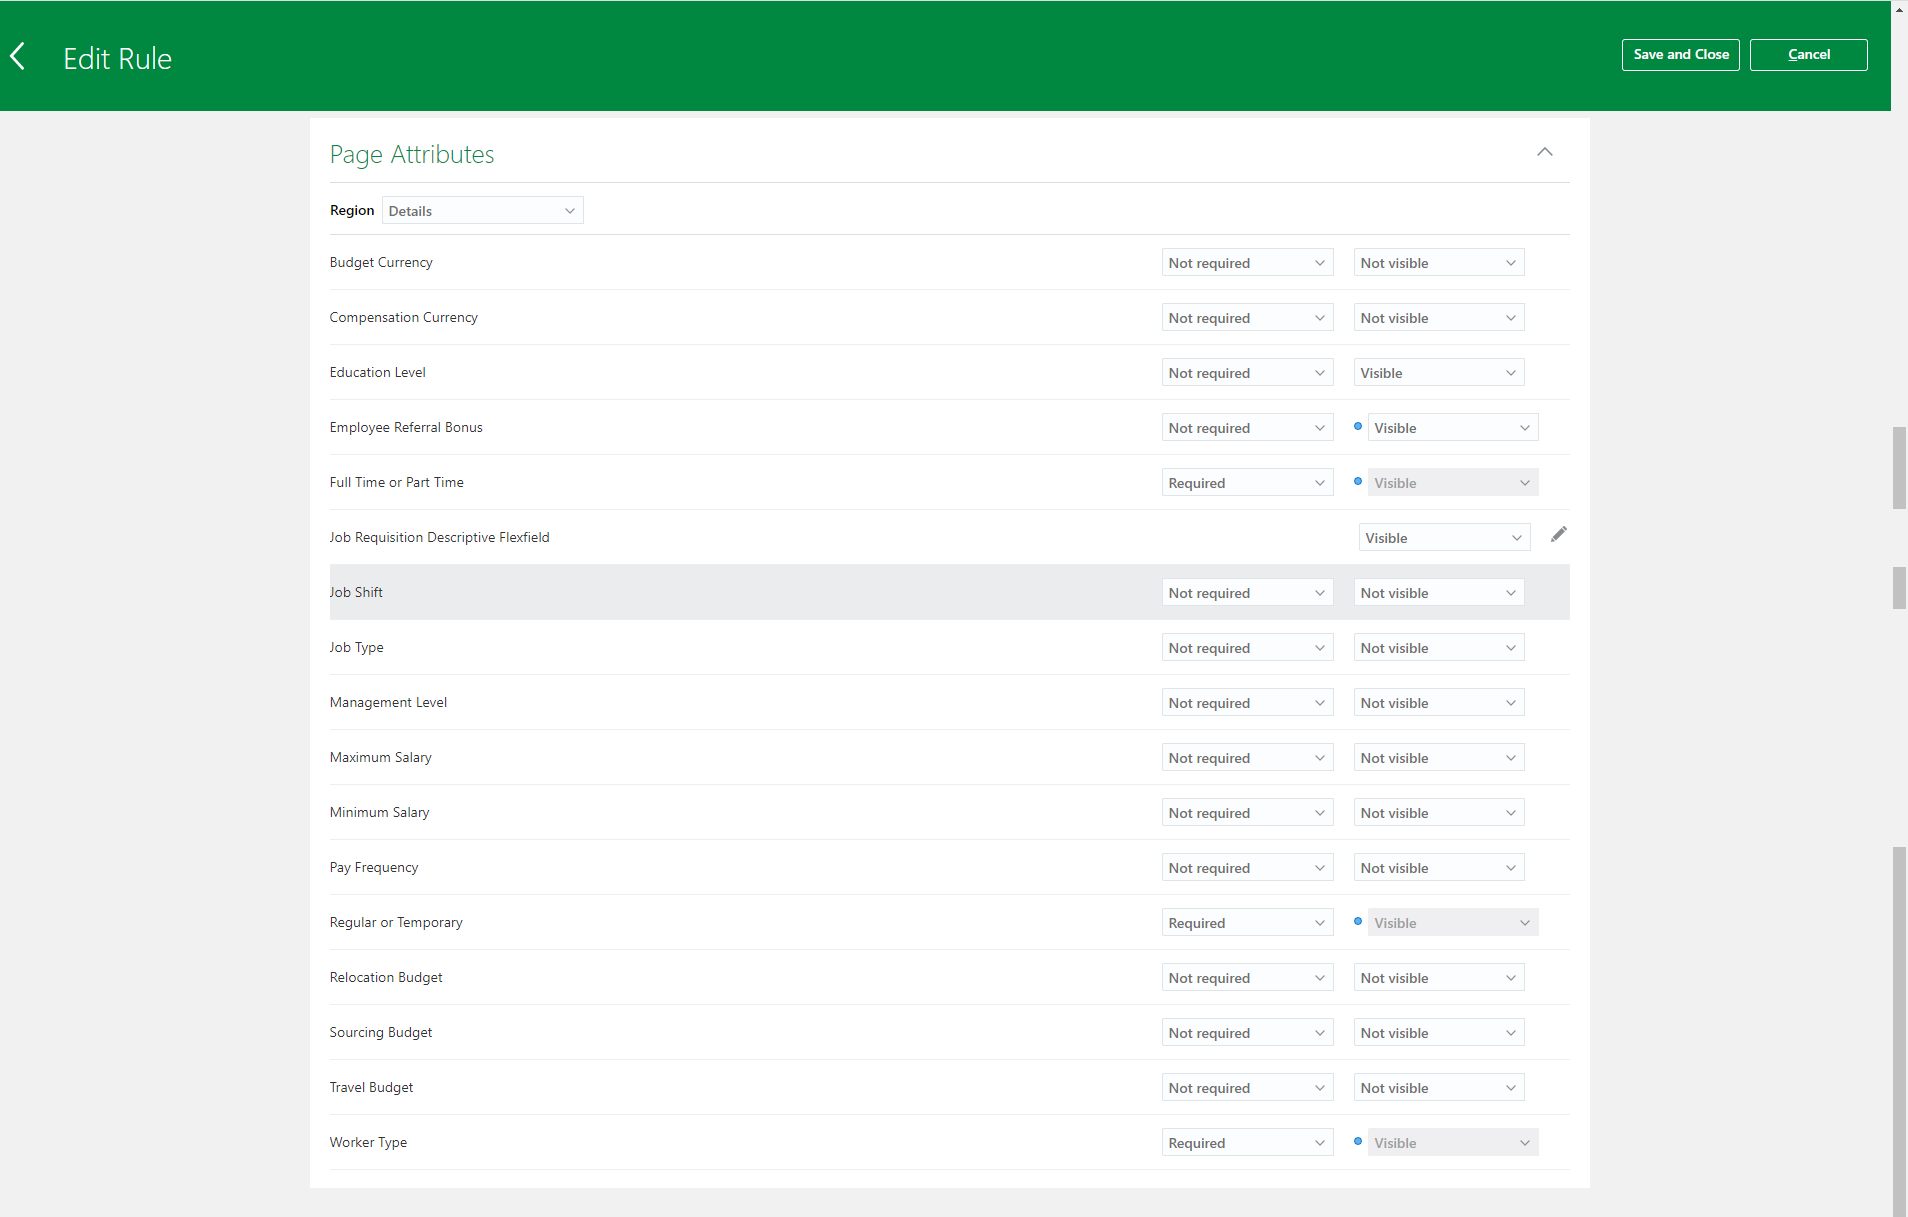The image size is (1908, 1217).
Task: Change Job Shift from Not required
Action: point(1246,592)
